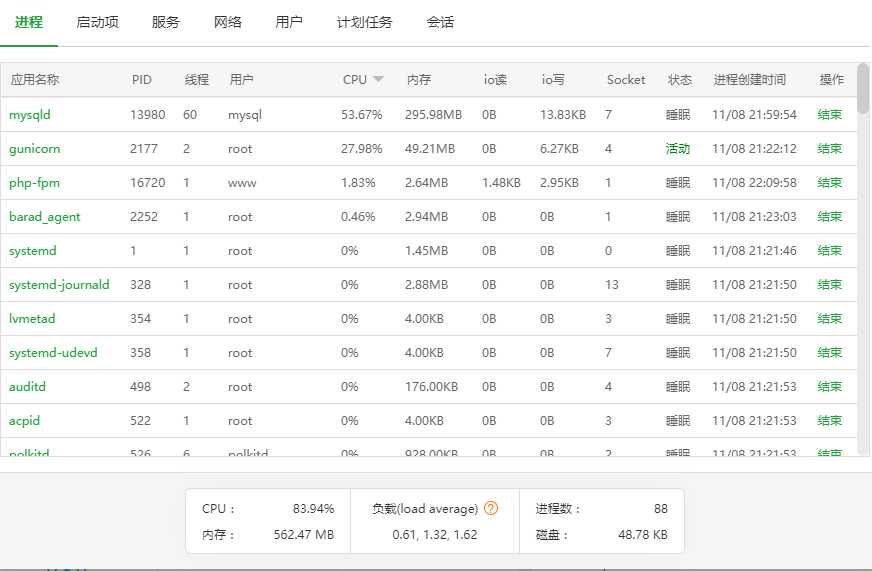Viewport: 872px width, 571px height.
Task: Click the www user cell
Action: [242, 183]
